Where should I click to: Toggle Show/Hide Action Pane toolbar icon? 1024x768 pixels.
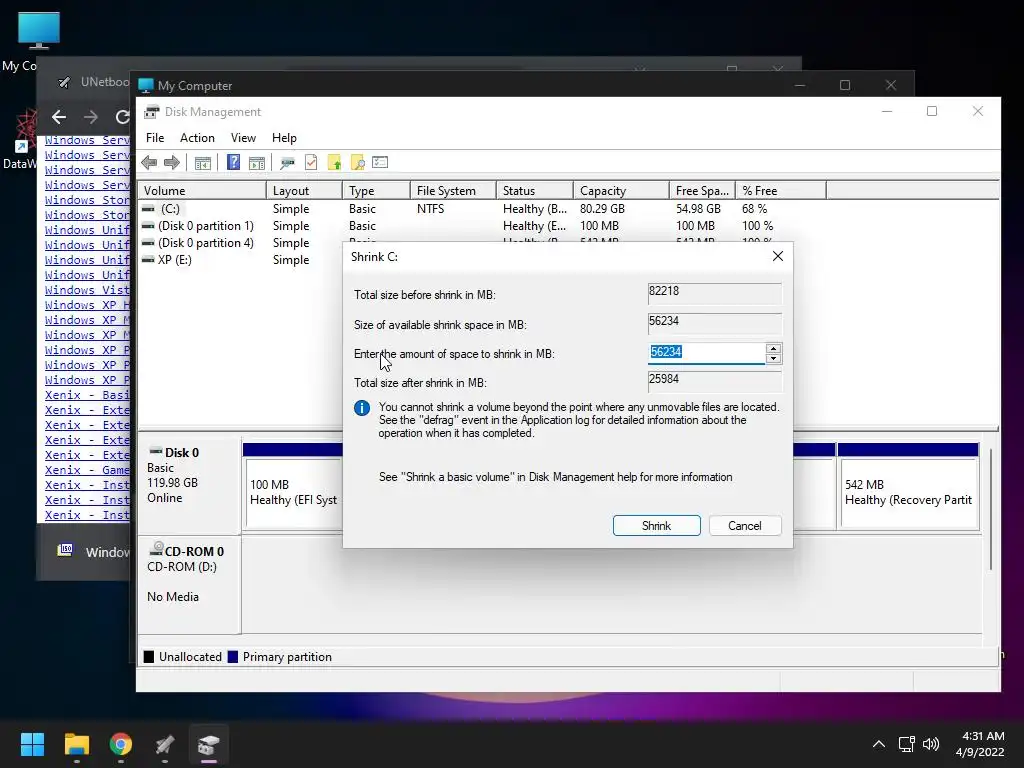(x=257, y=163)
